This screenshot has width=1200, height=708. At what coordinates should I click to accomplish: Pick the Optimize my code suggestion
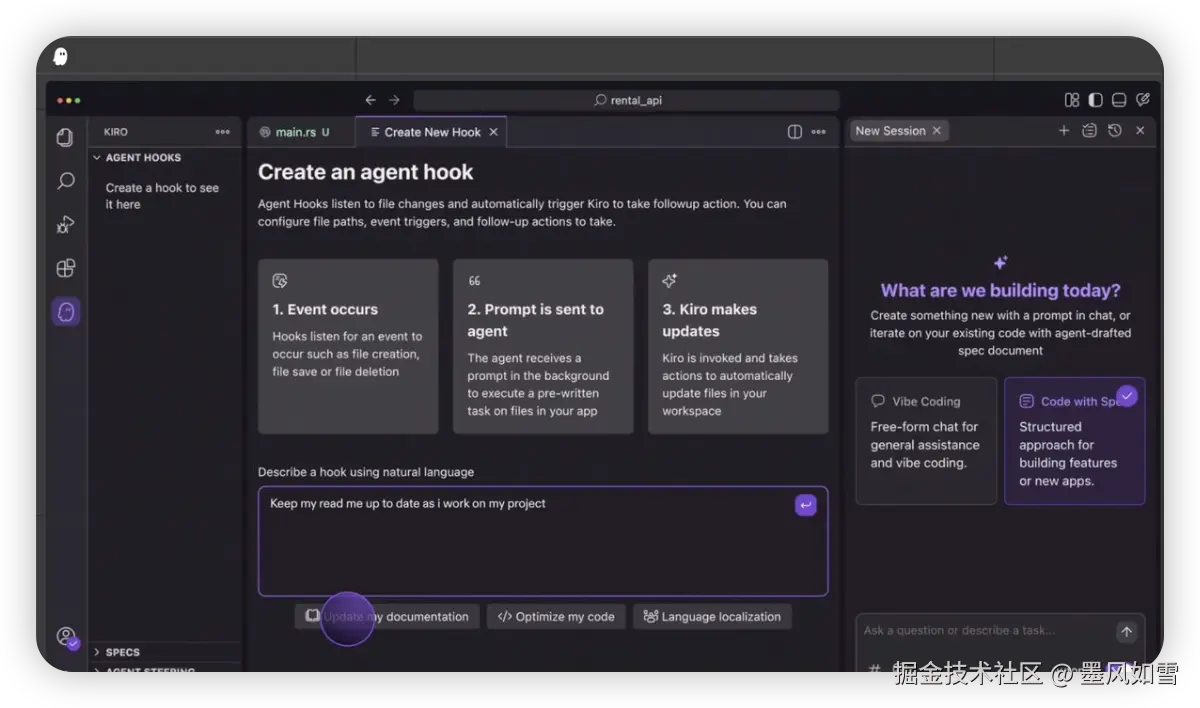[x=557, y=617]
